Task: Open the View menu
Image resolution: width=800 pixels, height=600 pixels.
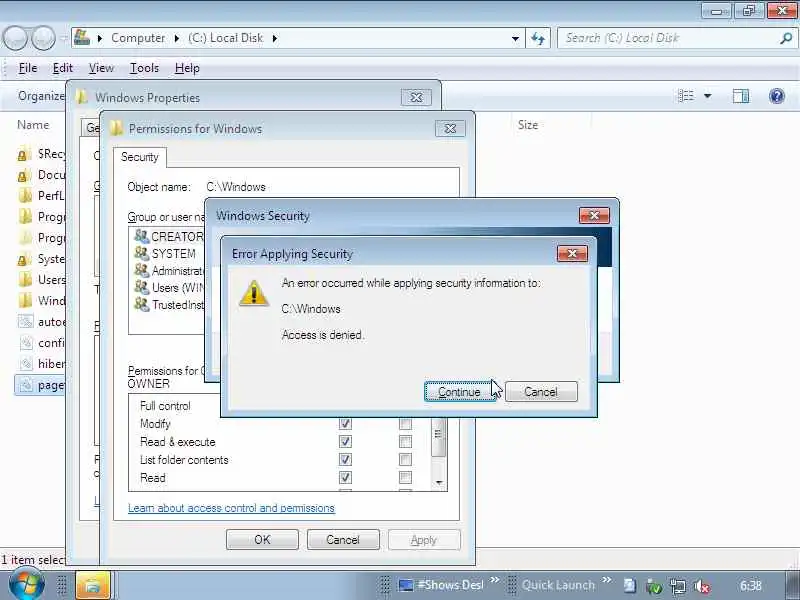Action: (x=101, y=68)
